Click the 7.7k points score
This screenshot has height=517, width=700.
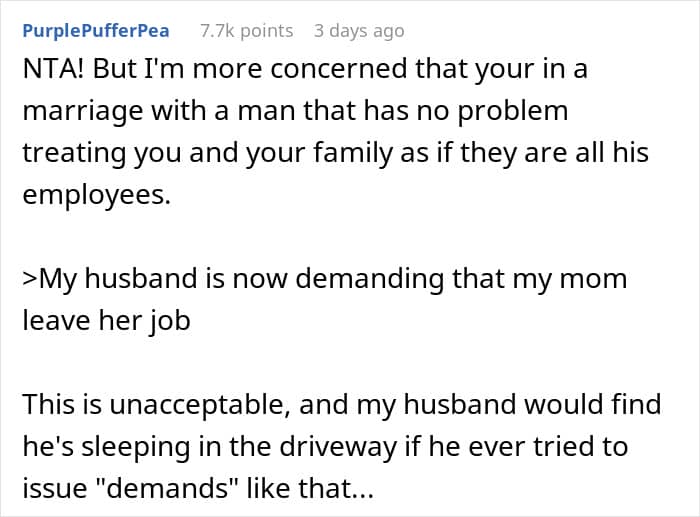click(x=246, y=31)
